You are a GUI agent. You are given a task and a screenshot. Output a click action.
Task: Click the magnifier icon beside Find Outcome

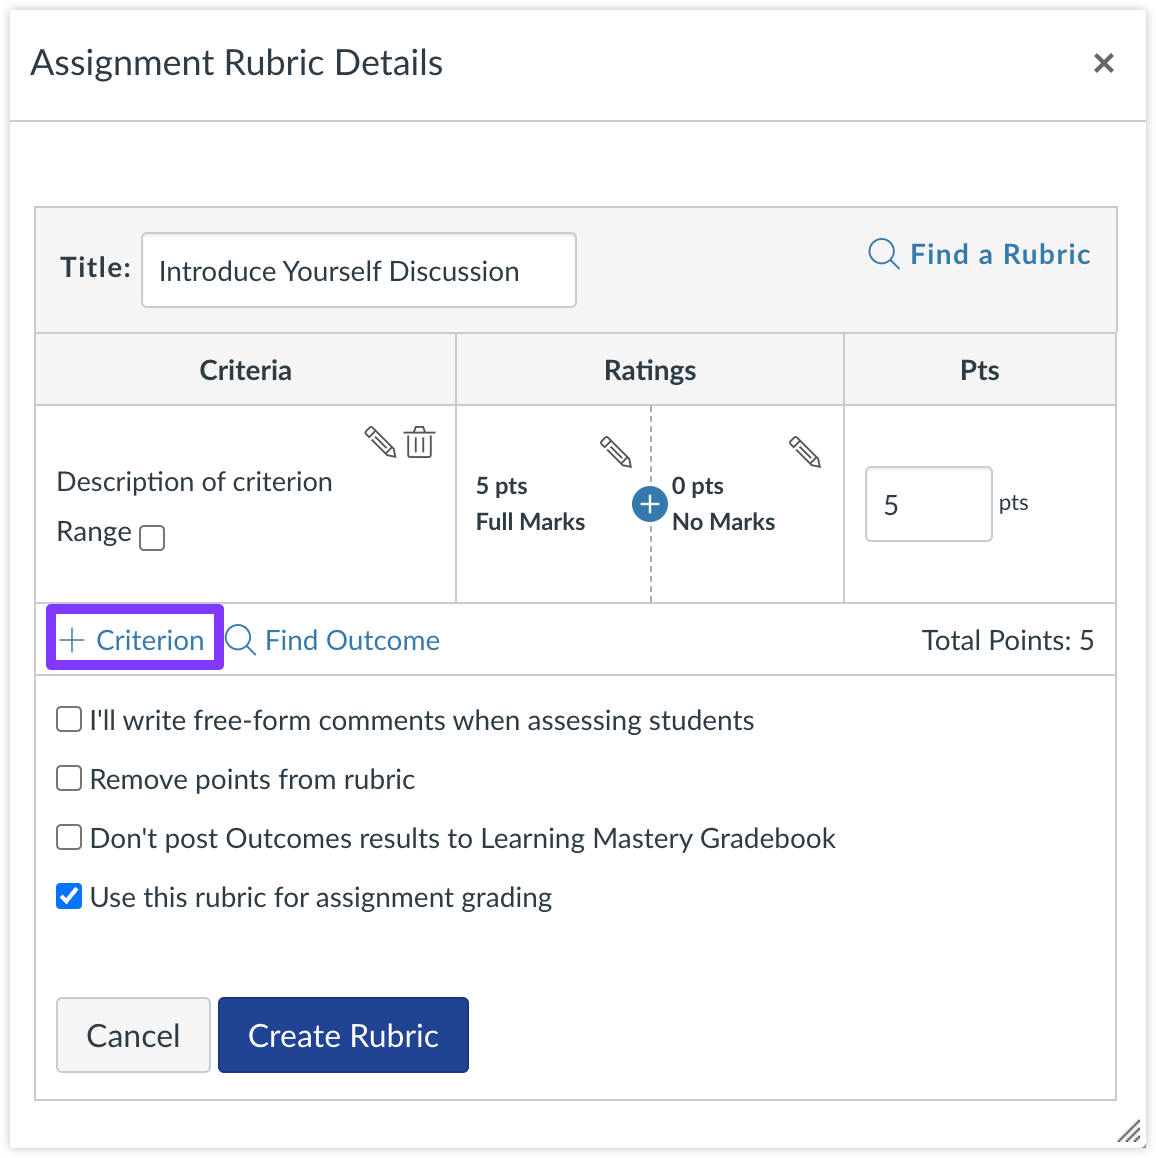(241, 640)
